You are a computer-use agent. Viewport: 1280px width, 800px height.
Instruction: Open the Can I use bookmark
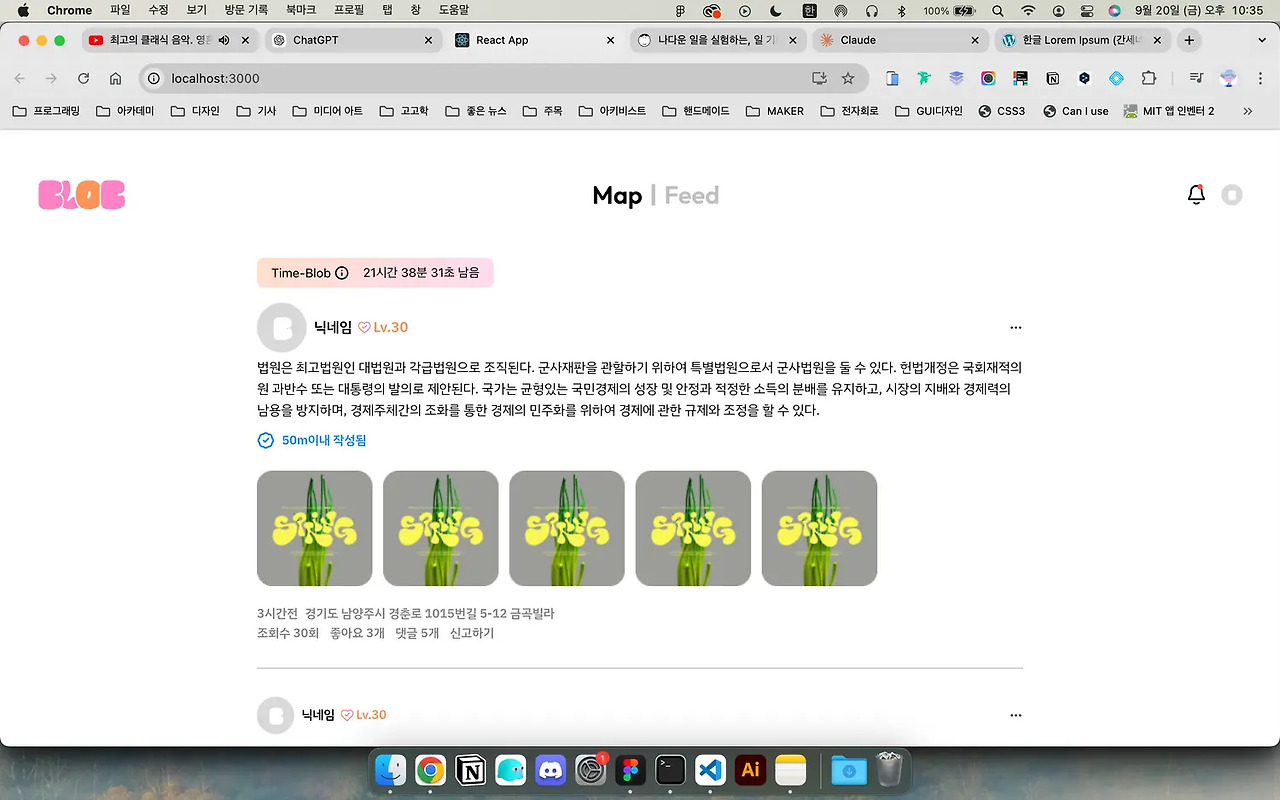point(1076,111)
